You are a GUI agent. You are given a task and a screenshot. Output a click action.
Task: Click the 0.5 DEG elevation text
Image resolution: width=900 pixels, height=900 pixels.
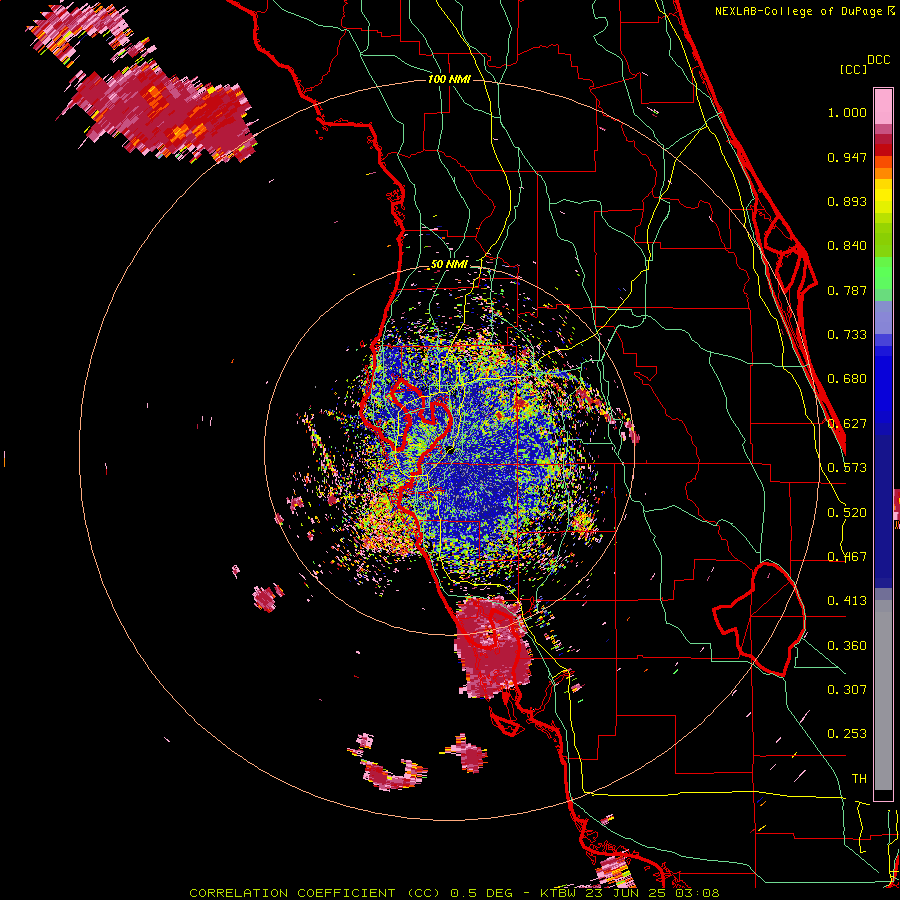click(481, 893)
